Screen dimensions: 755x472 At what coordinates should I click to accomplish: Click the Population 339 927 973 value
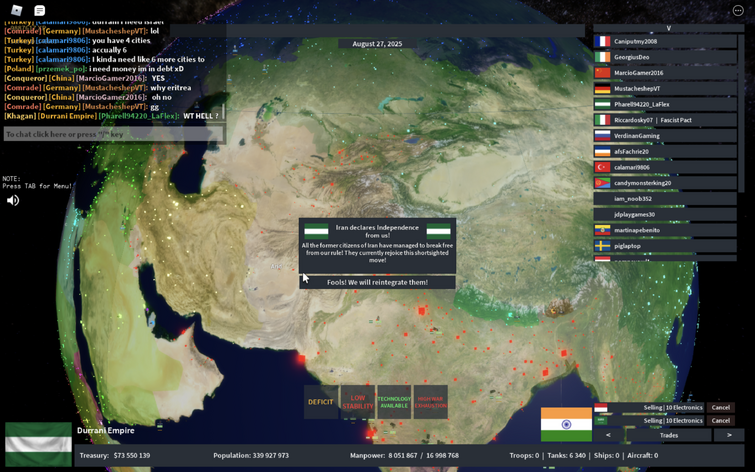269,455
